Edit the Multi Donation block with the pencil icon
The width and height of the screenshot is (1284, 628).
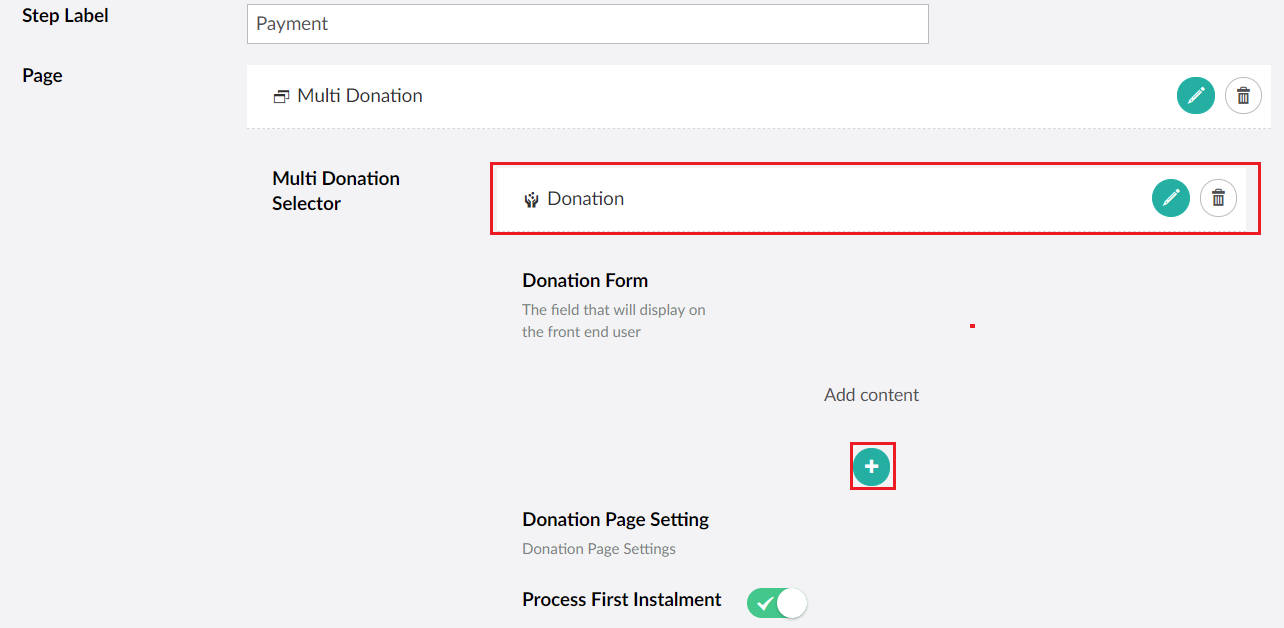(1195, 95)
